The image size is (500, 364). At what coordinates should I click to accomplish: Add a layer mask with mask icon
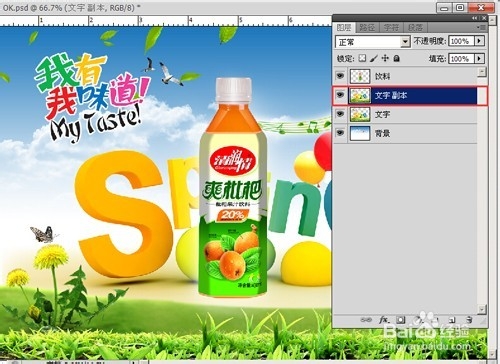(401, 320)
